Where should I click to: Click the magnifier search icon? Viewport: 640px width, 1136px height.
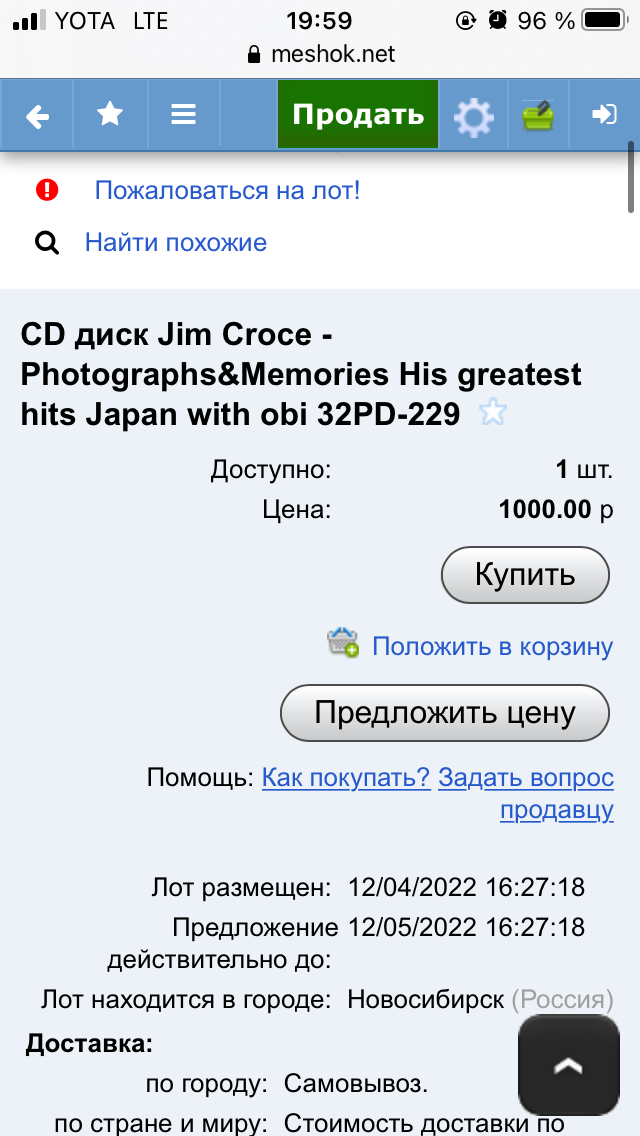(x=47, y=243)
